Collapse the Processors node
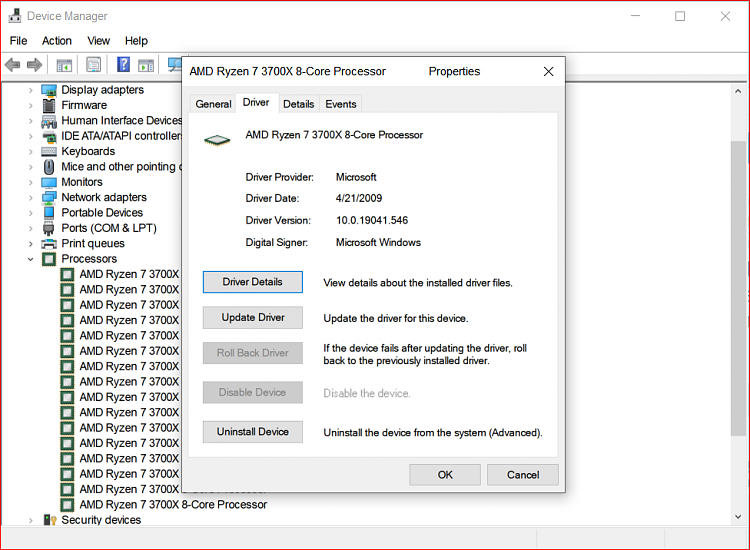The height and width of the screenshot is (550, 750). 31,259
